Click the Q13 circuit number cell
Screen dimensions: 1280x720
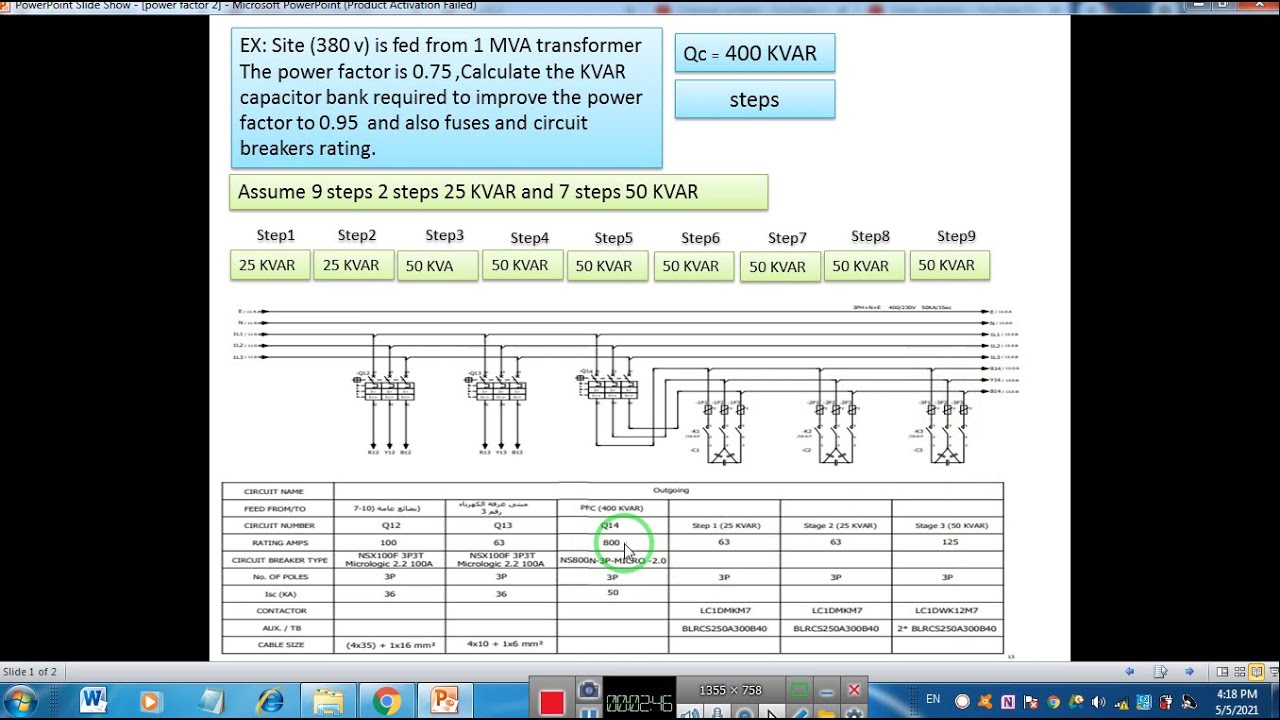pos(501,525)
